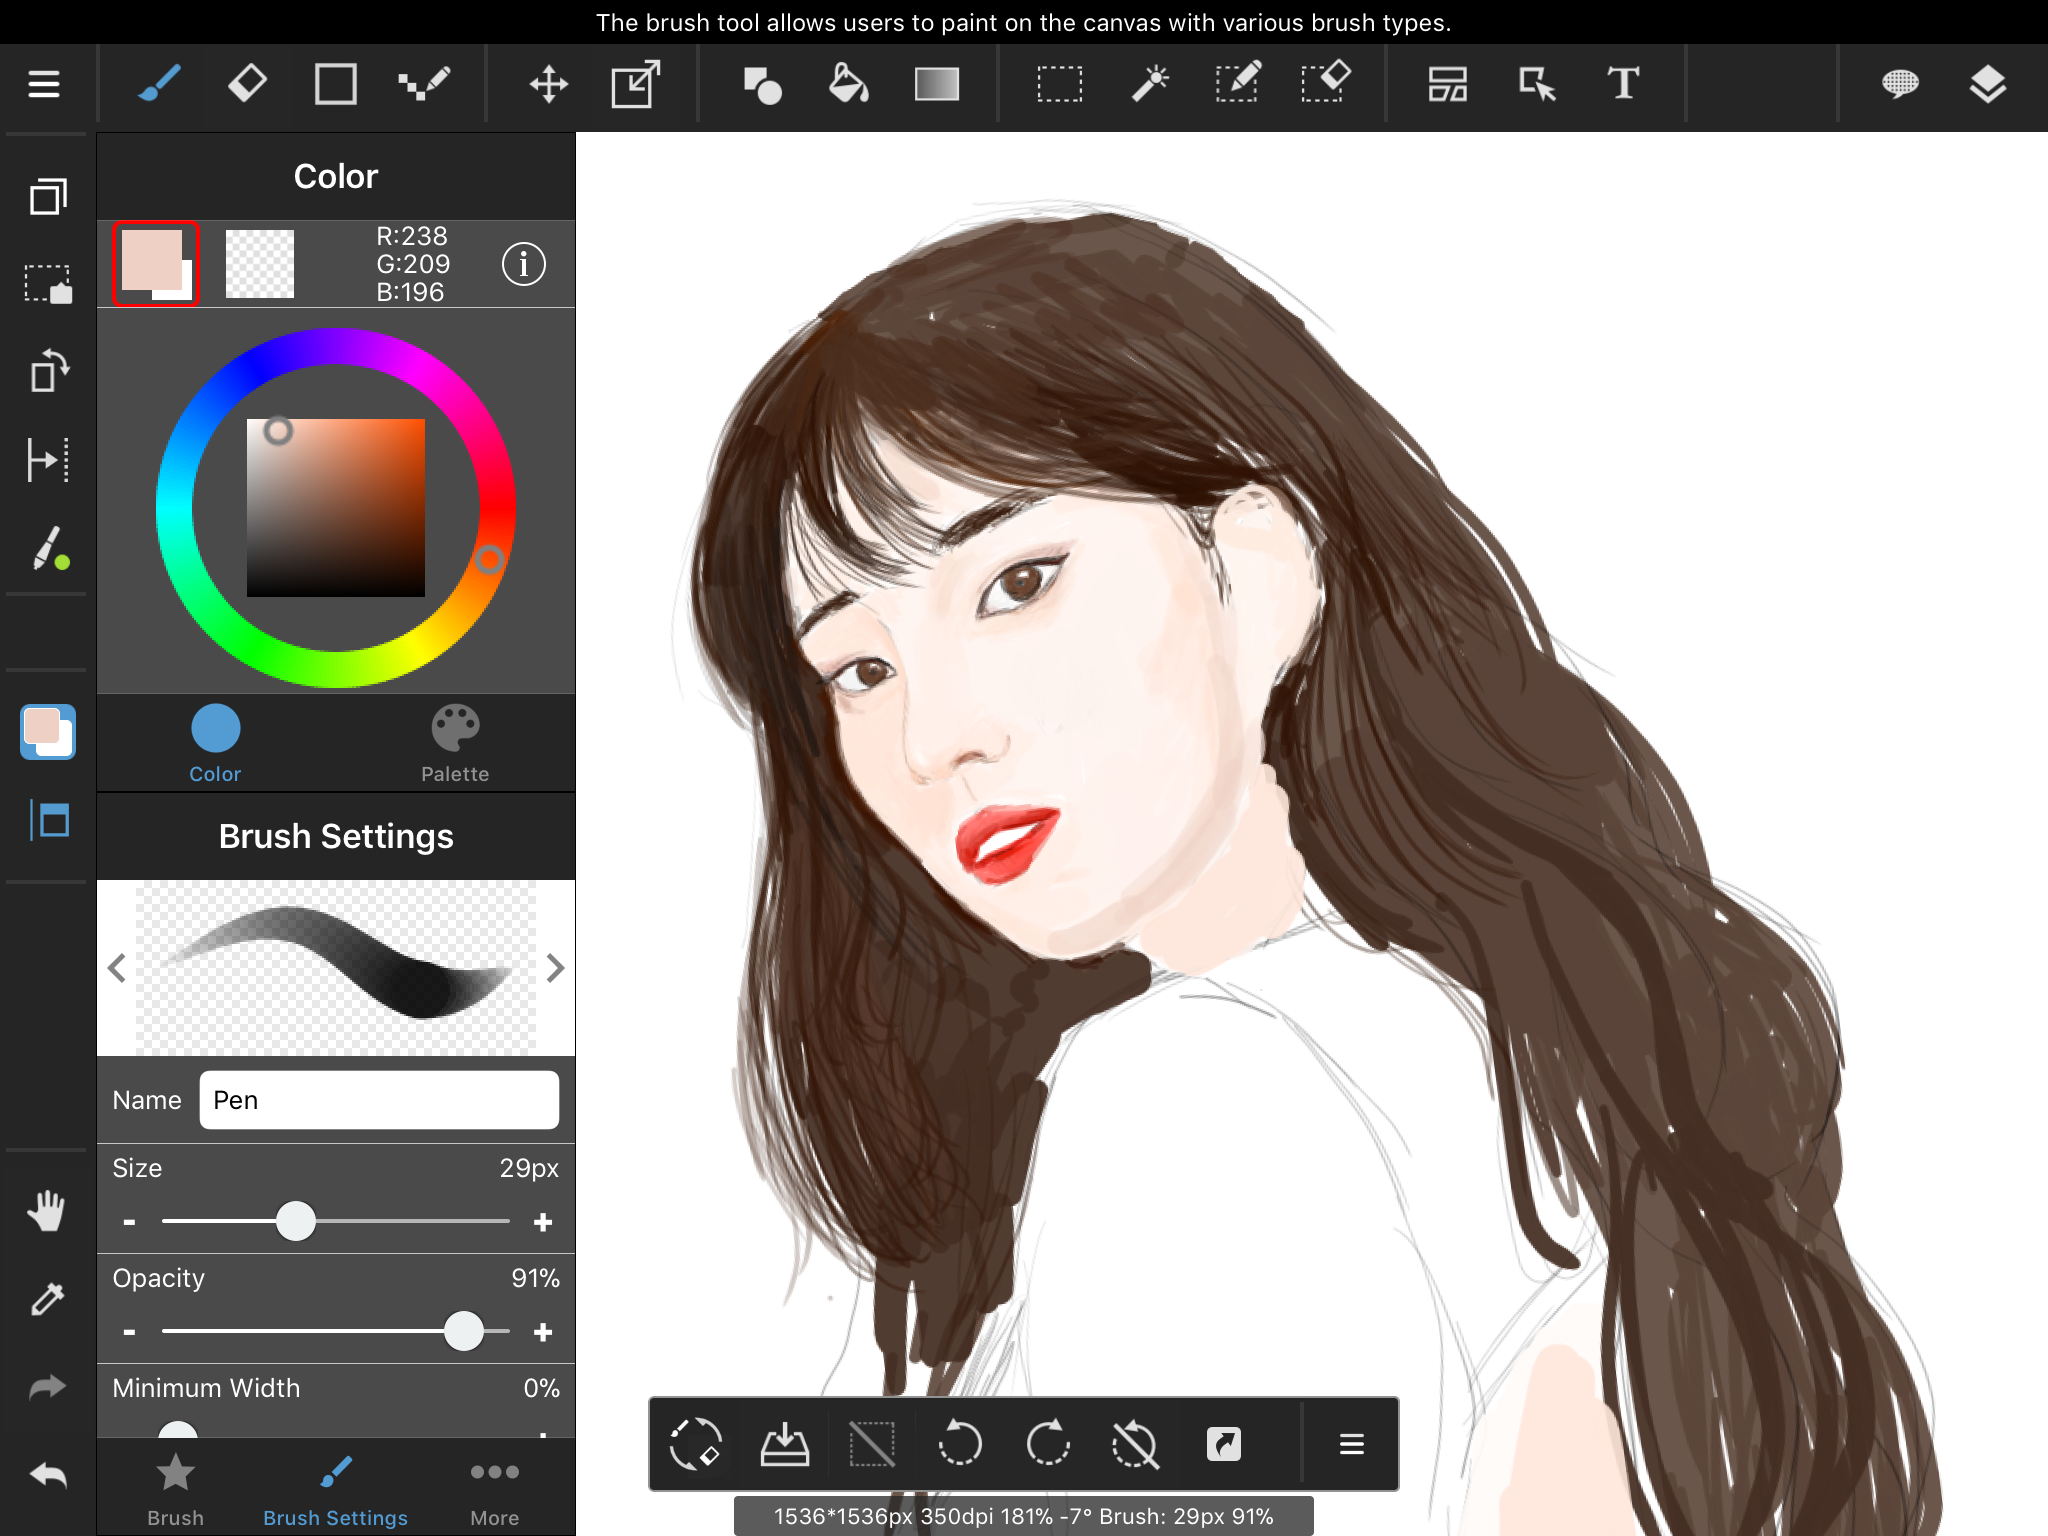Switch to the Palette tab

tap(455, 744)
